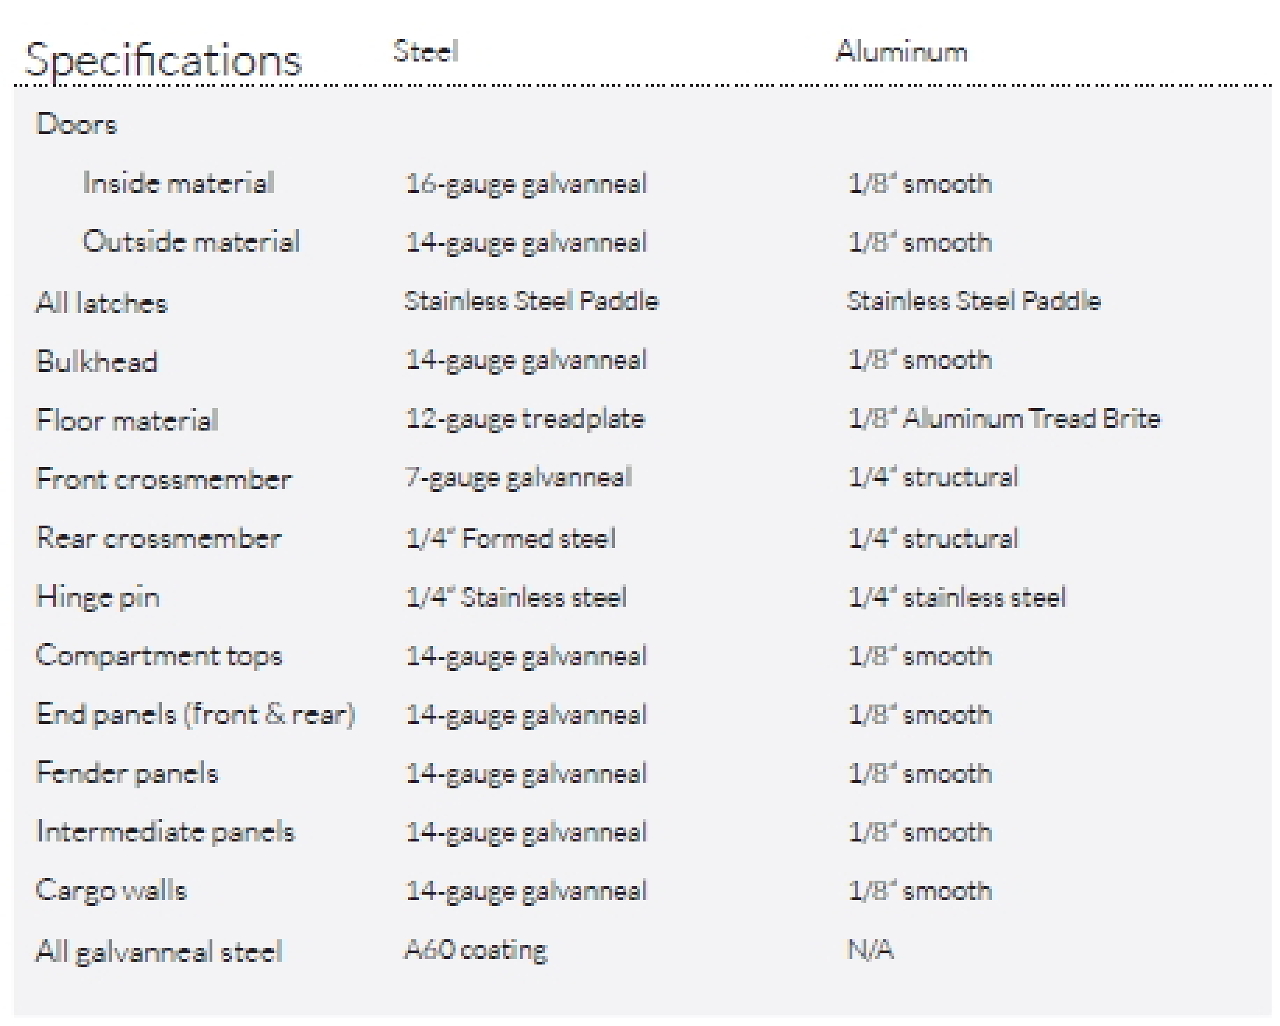Click the 7-gauge galvanneal value

click(518, 478)
